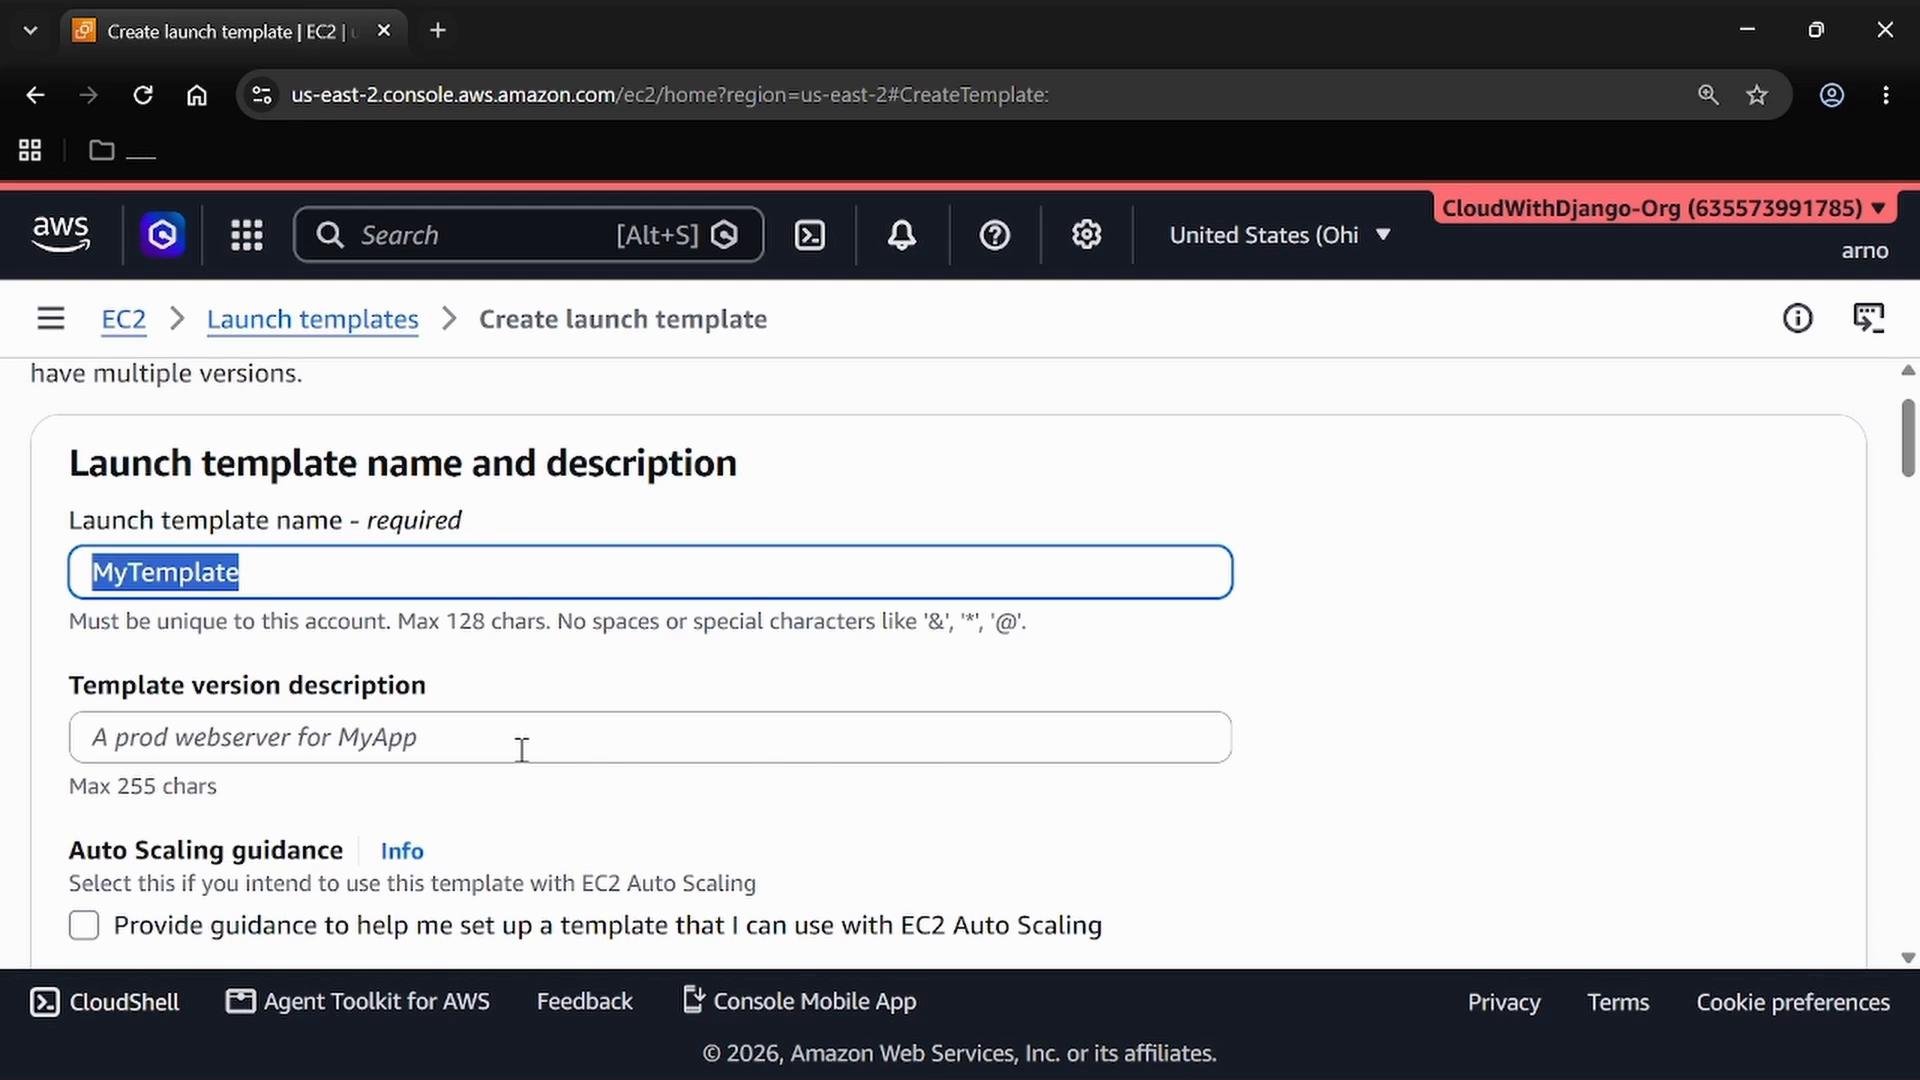Open the CloudWithDjango-Org account dropdown
This screenshot has height=1080, width=1920.
1664,208
